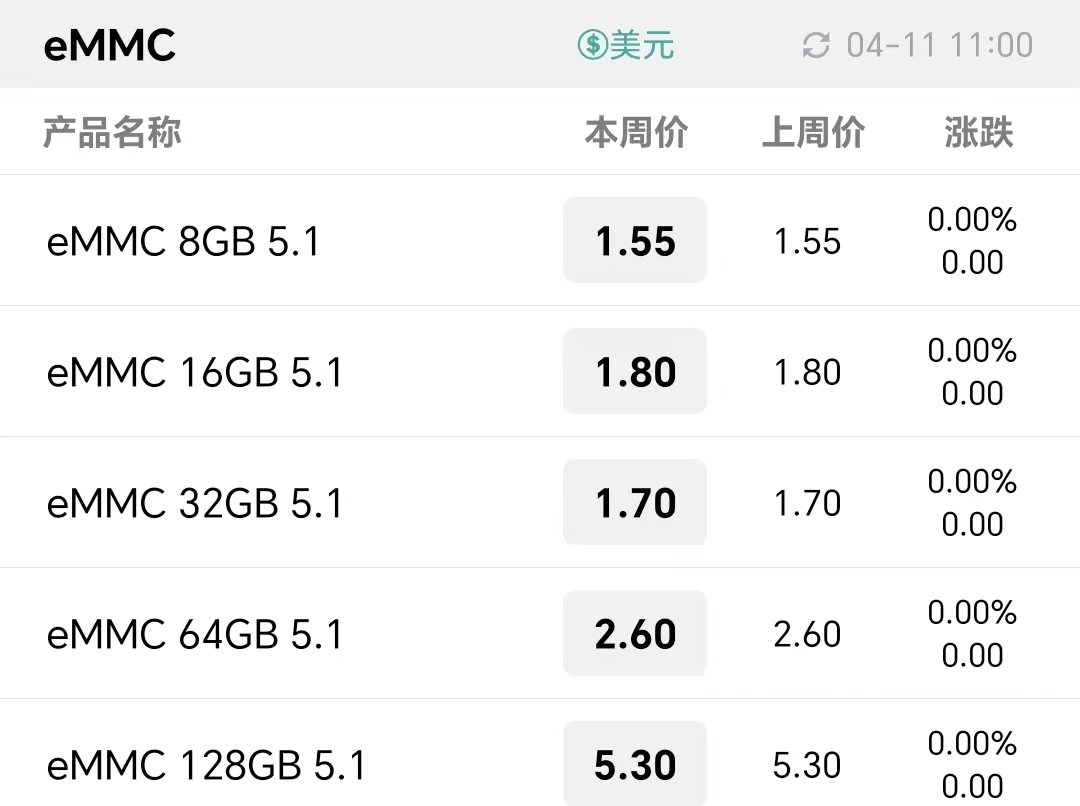
Task: Open the eMMC 8GB 5.1 product row
Action: tap(183, 242)
